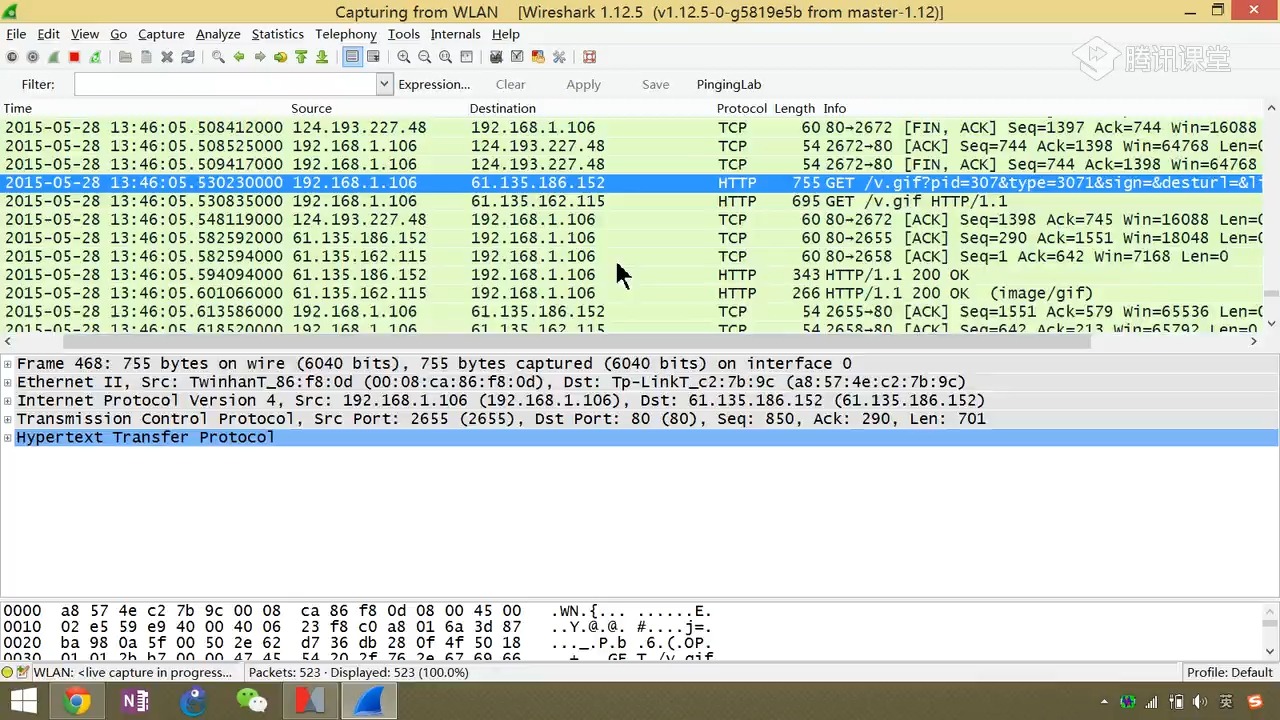Open the capture interfaces list icon
The image size is (1280, 720).
pyautogui.click(x=11, y=57)
